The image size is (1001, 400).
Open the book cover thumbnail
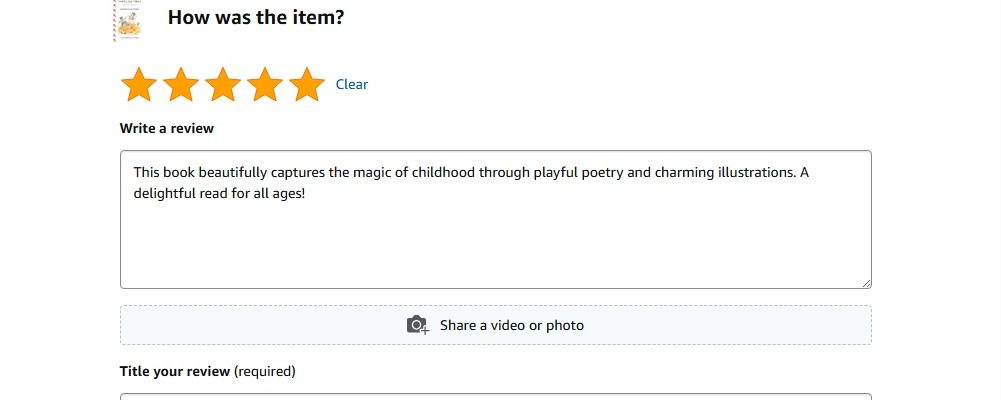pos(128,20)
